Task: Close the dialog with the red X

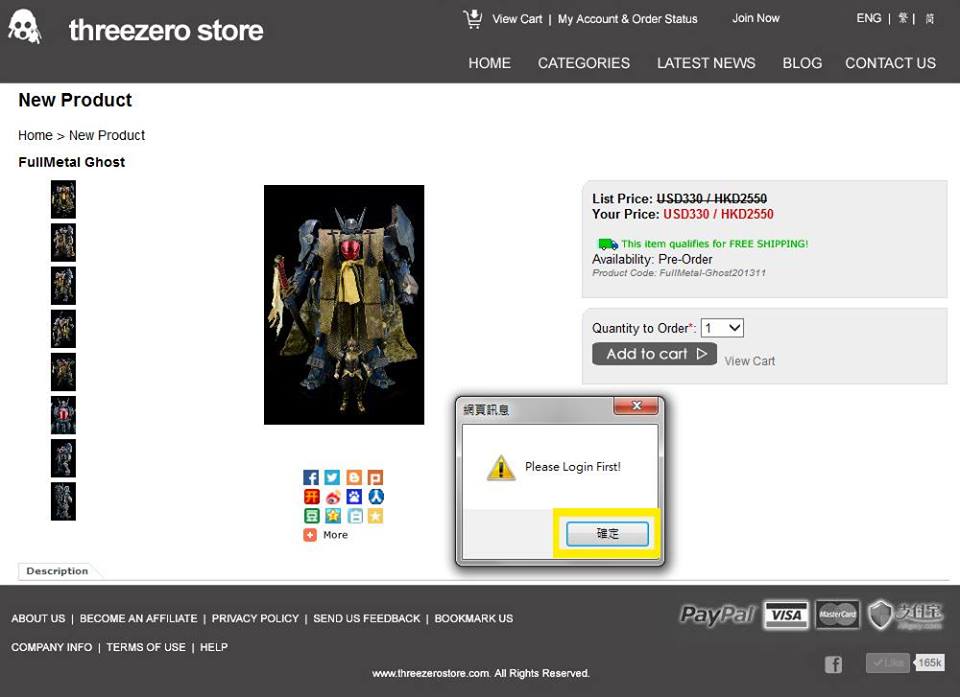Action: coord(636,405)
